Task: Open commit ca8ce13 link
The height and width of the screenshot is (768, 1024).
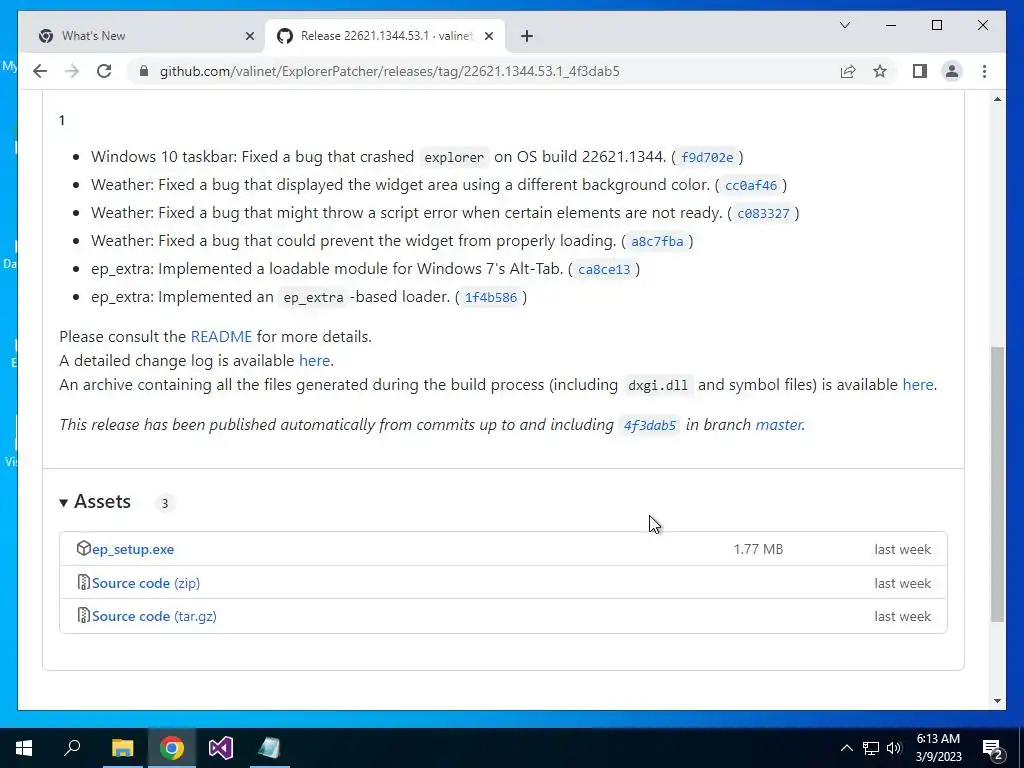Action: [x=604, y=270]
